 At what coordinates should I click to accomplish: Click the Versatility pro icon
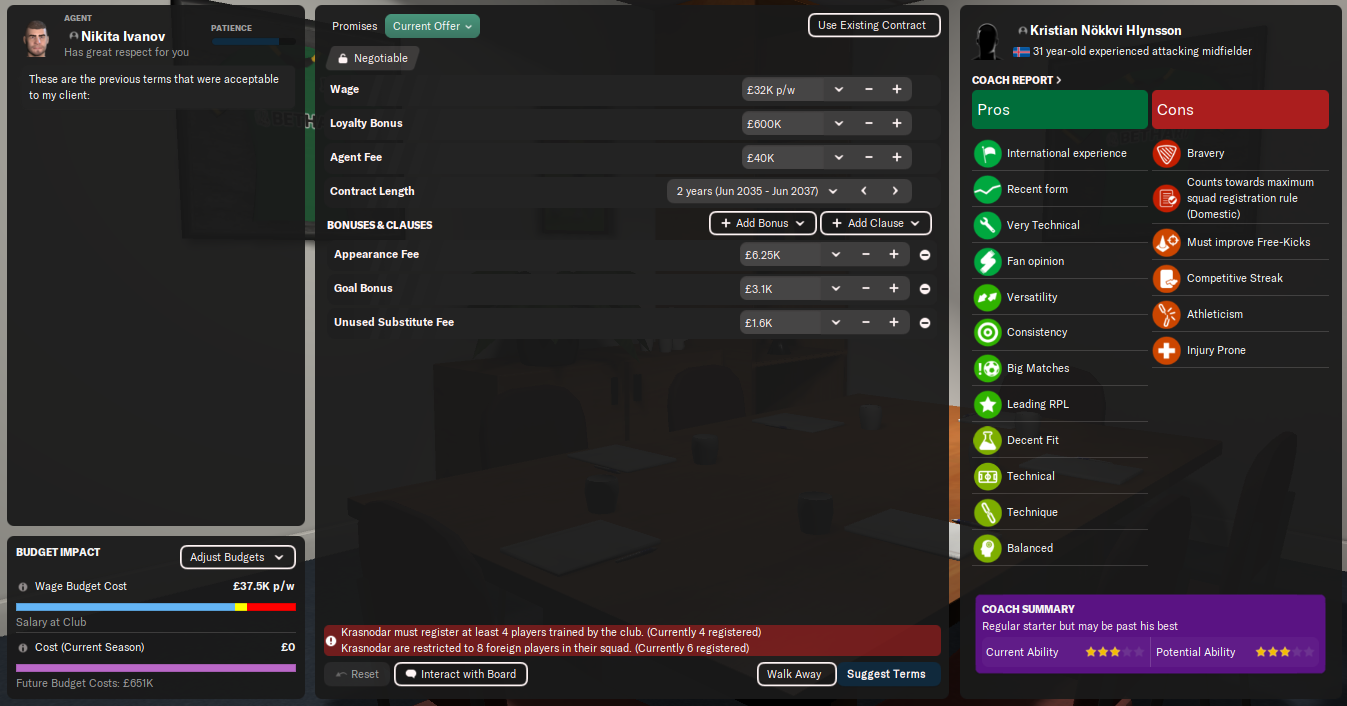988,297
